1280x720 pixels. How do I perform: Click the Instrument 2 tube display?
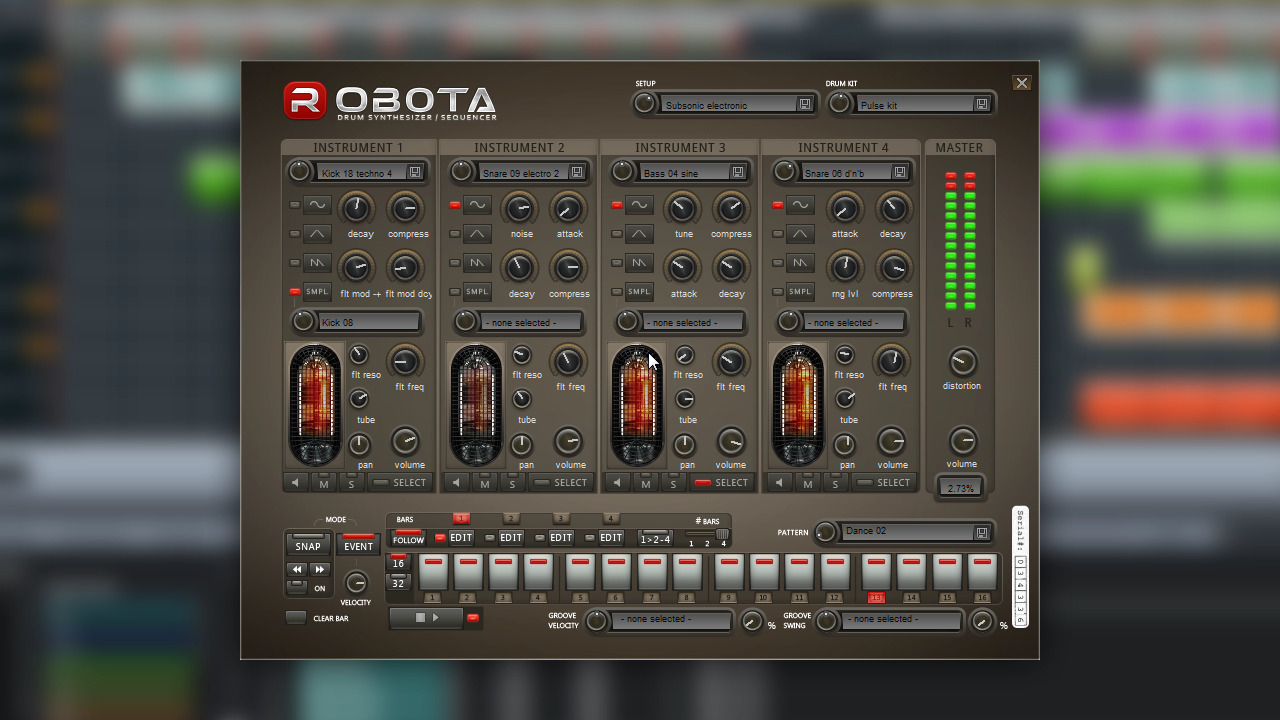pyautogui.click(x=476, y=405)
